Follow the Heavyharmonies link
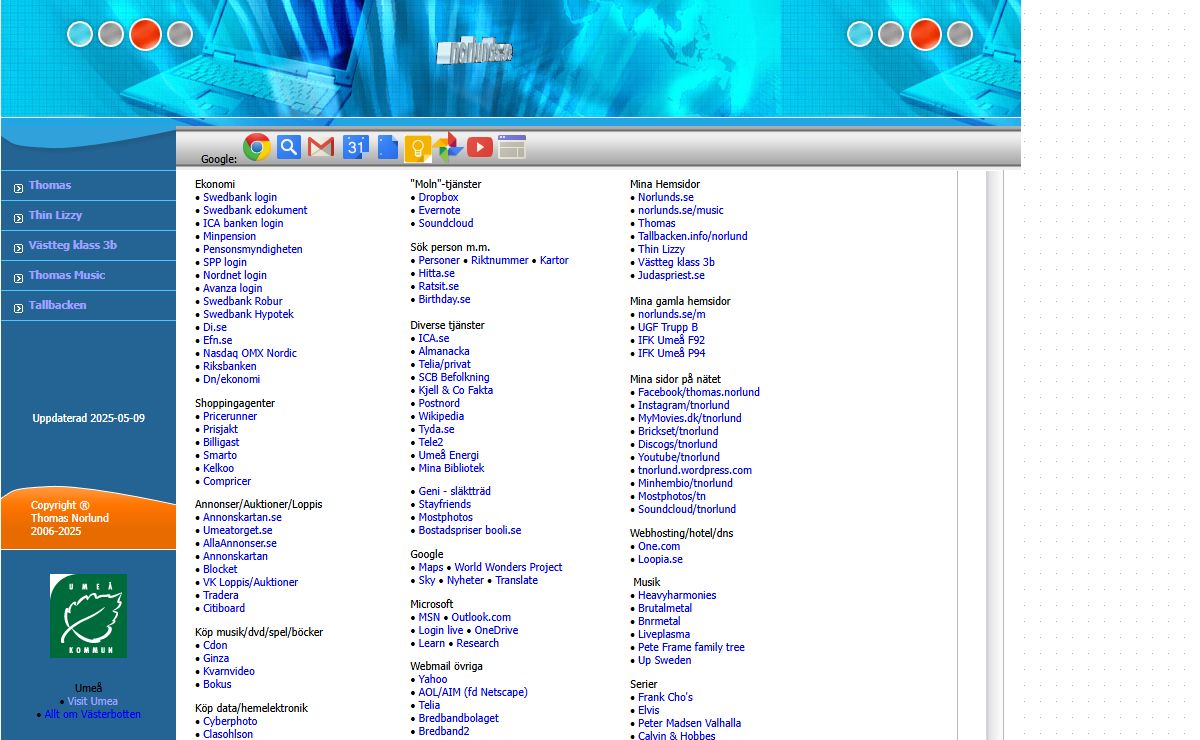1200x740 pixels. tap(677, 596)
